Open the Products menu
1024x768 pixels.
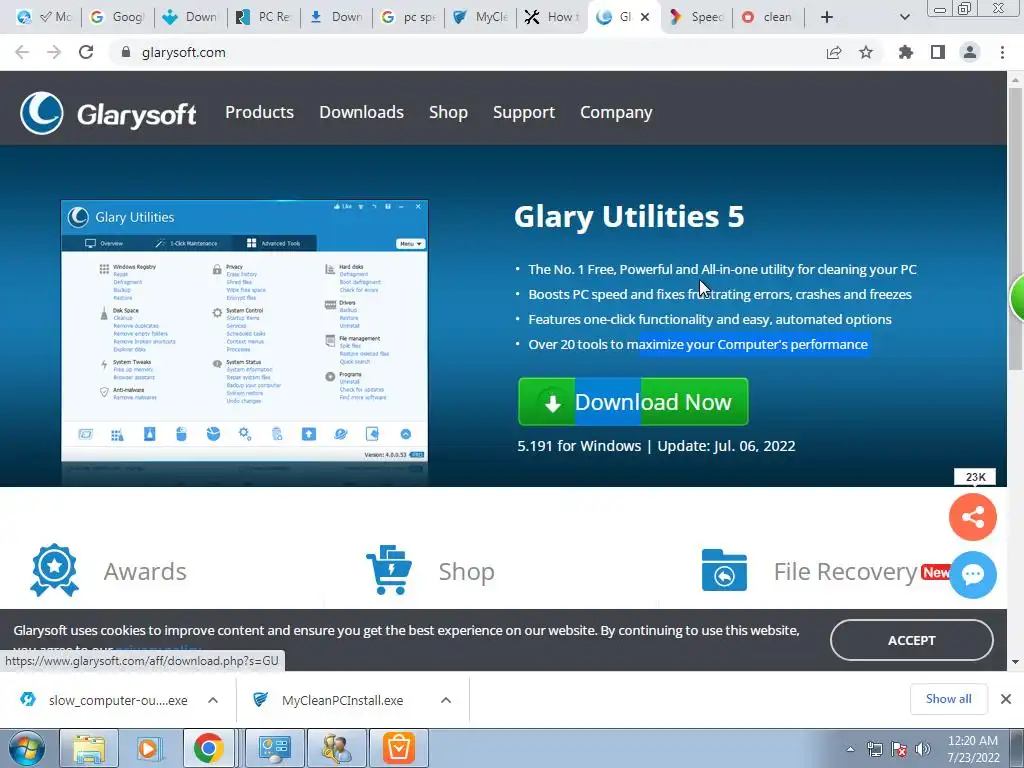[259, 112]
